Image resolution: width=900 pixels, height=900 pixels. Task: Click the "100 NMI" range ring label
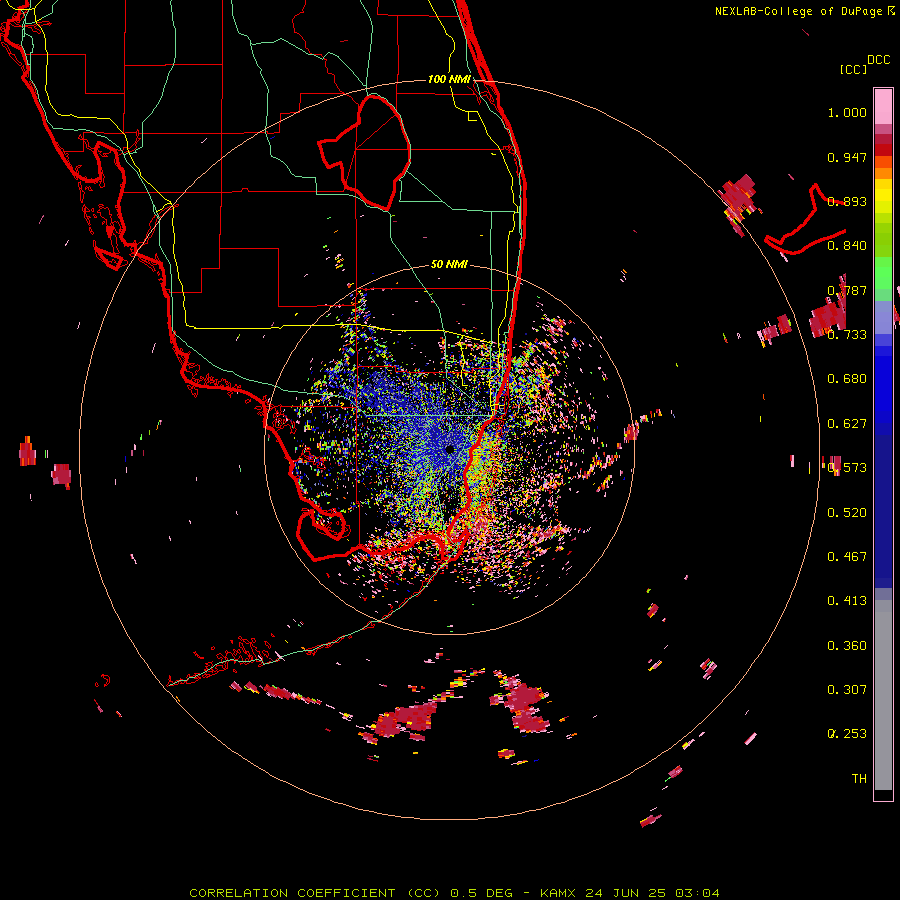pyautogui.click(x=449, y=79)
